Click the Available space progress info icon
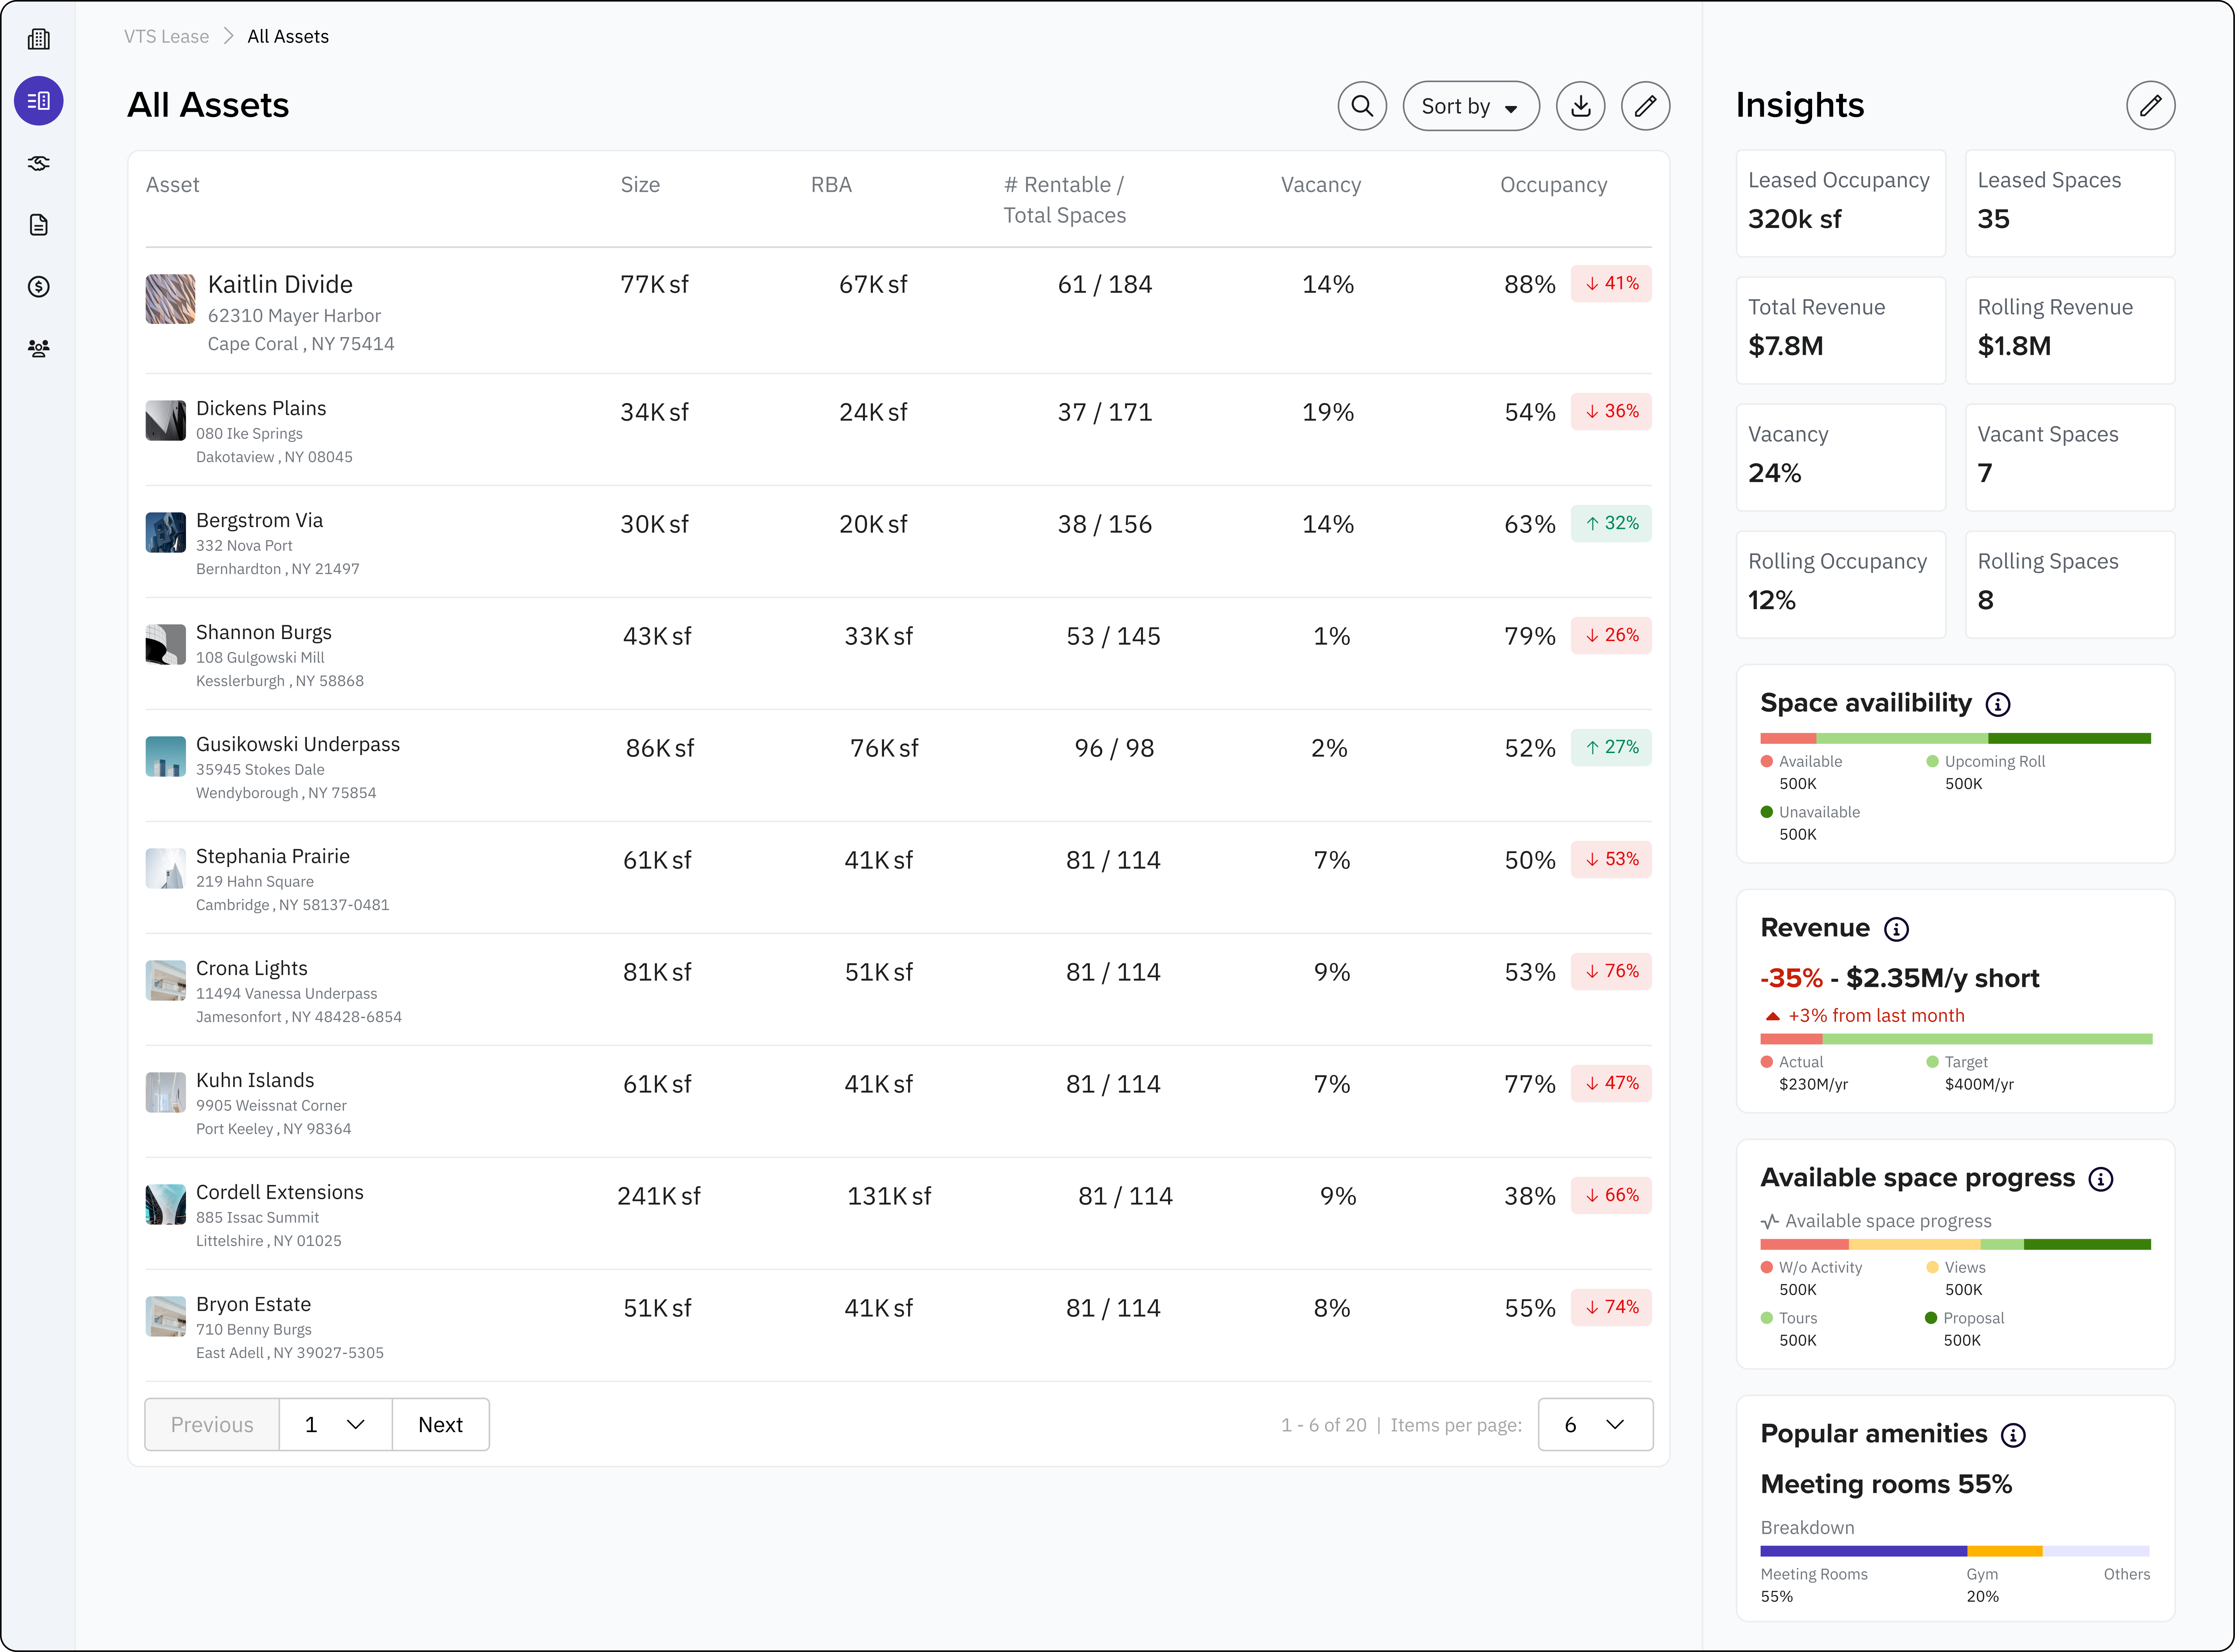Image resolution: width=2235 pixels, height=1652 pixels. (x=2101, y=1179)
